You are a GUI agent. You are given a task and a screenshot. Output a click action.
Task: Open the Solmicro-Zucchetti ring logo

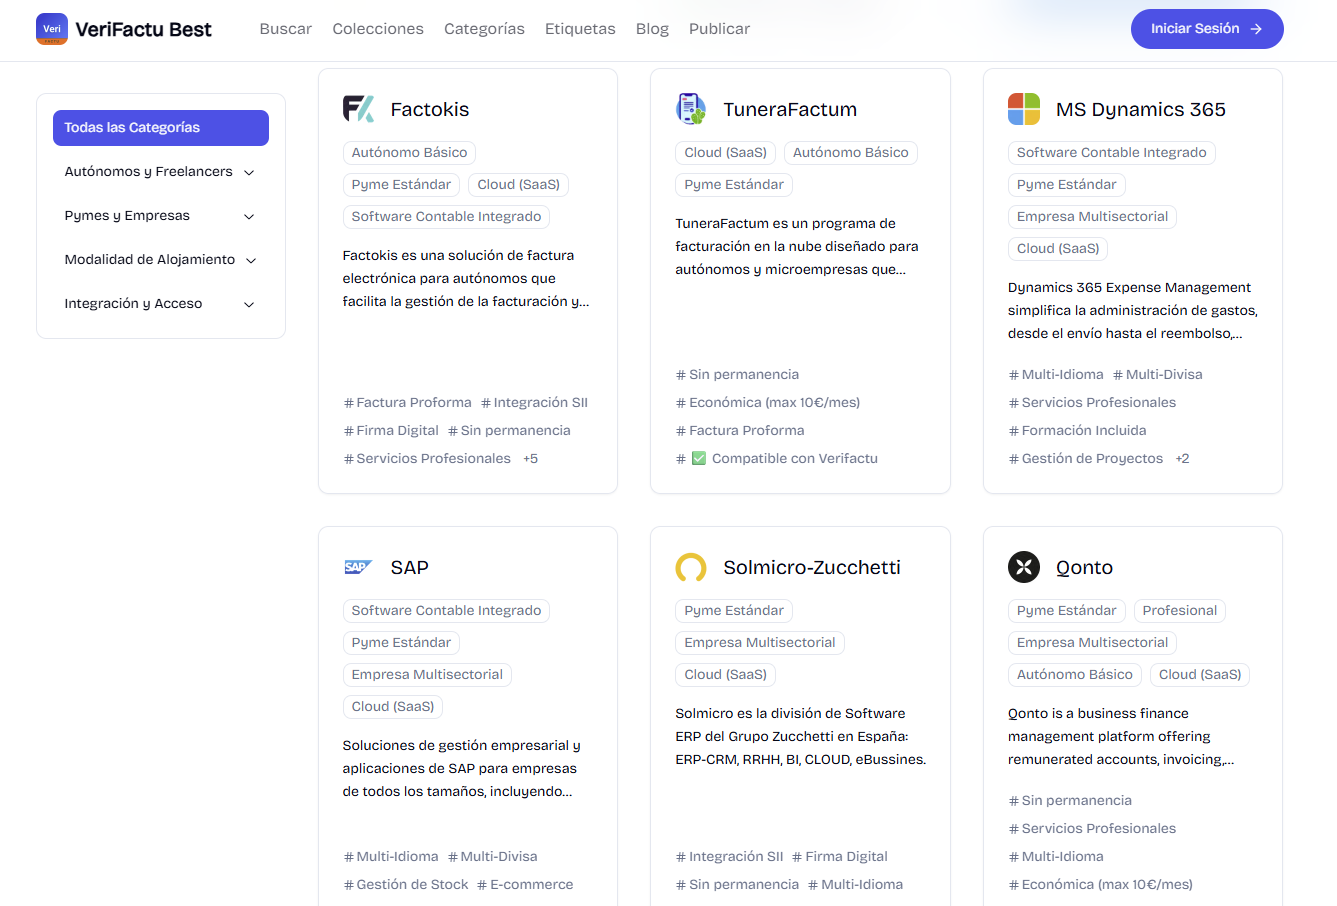tap(691, 567)
